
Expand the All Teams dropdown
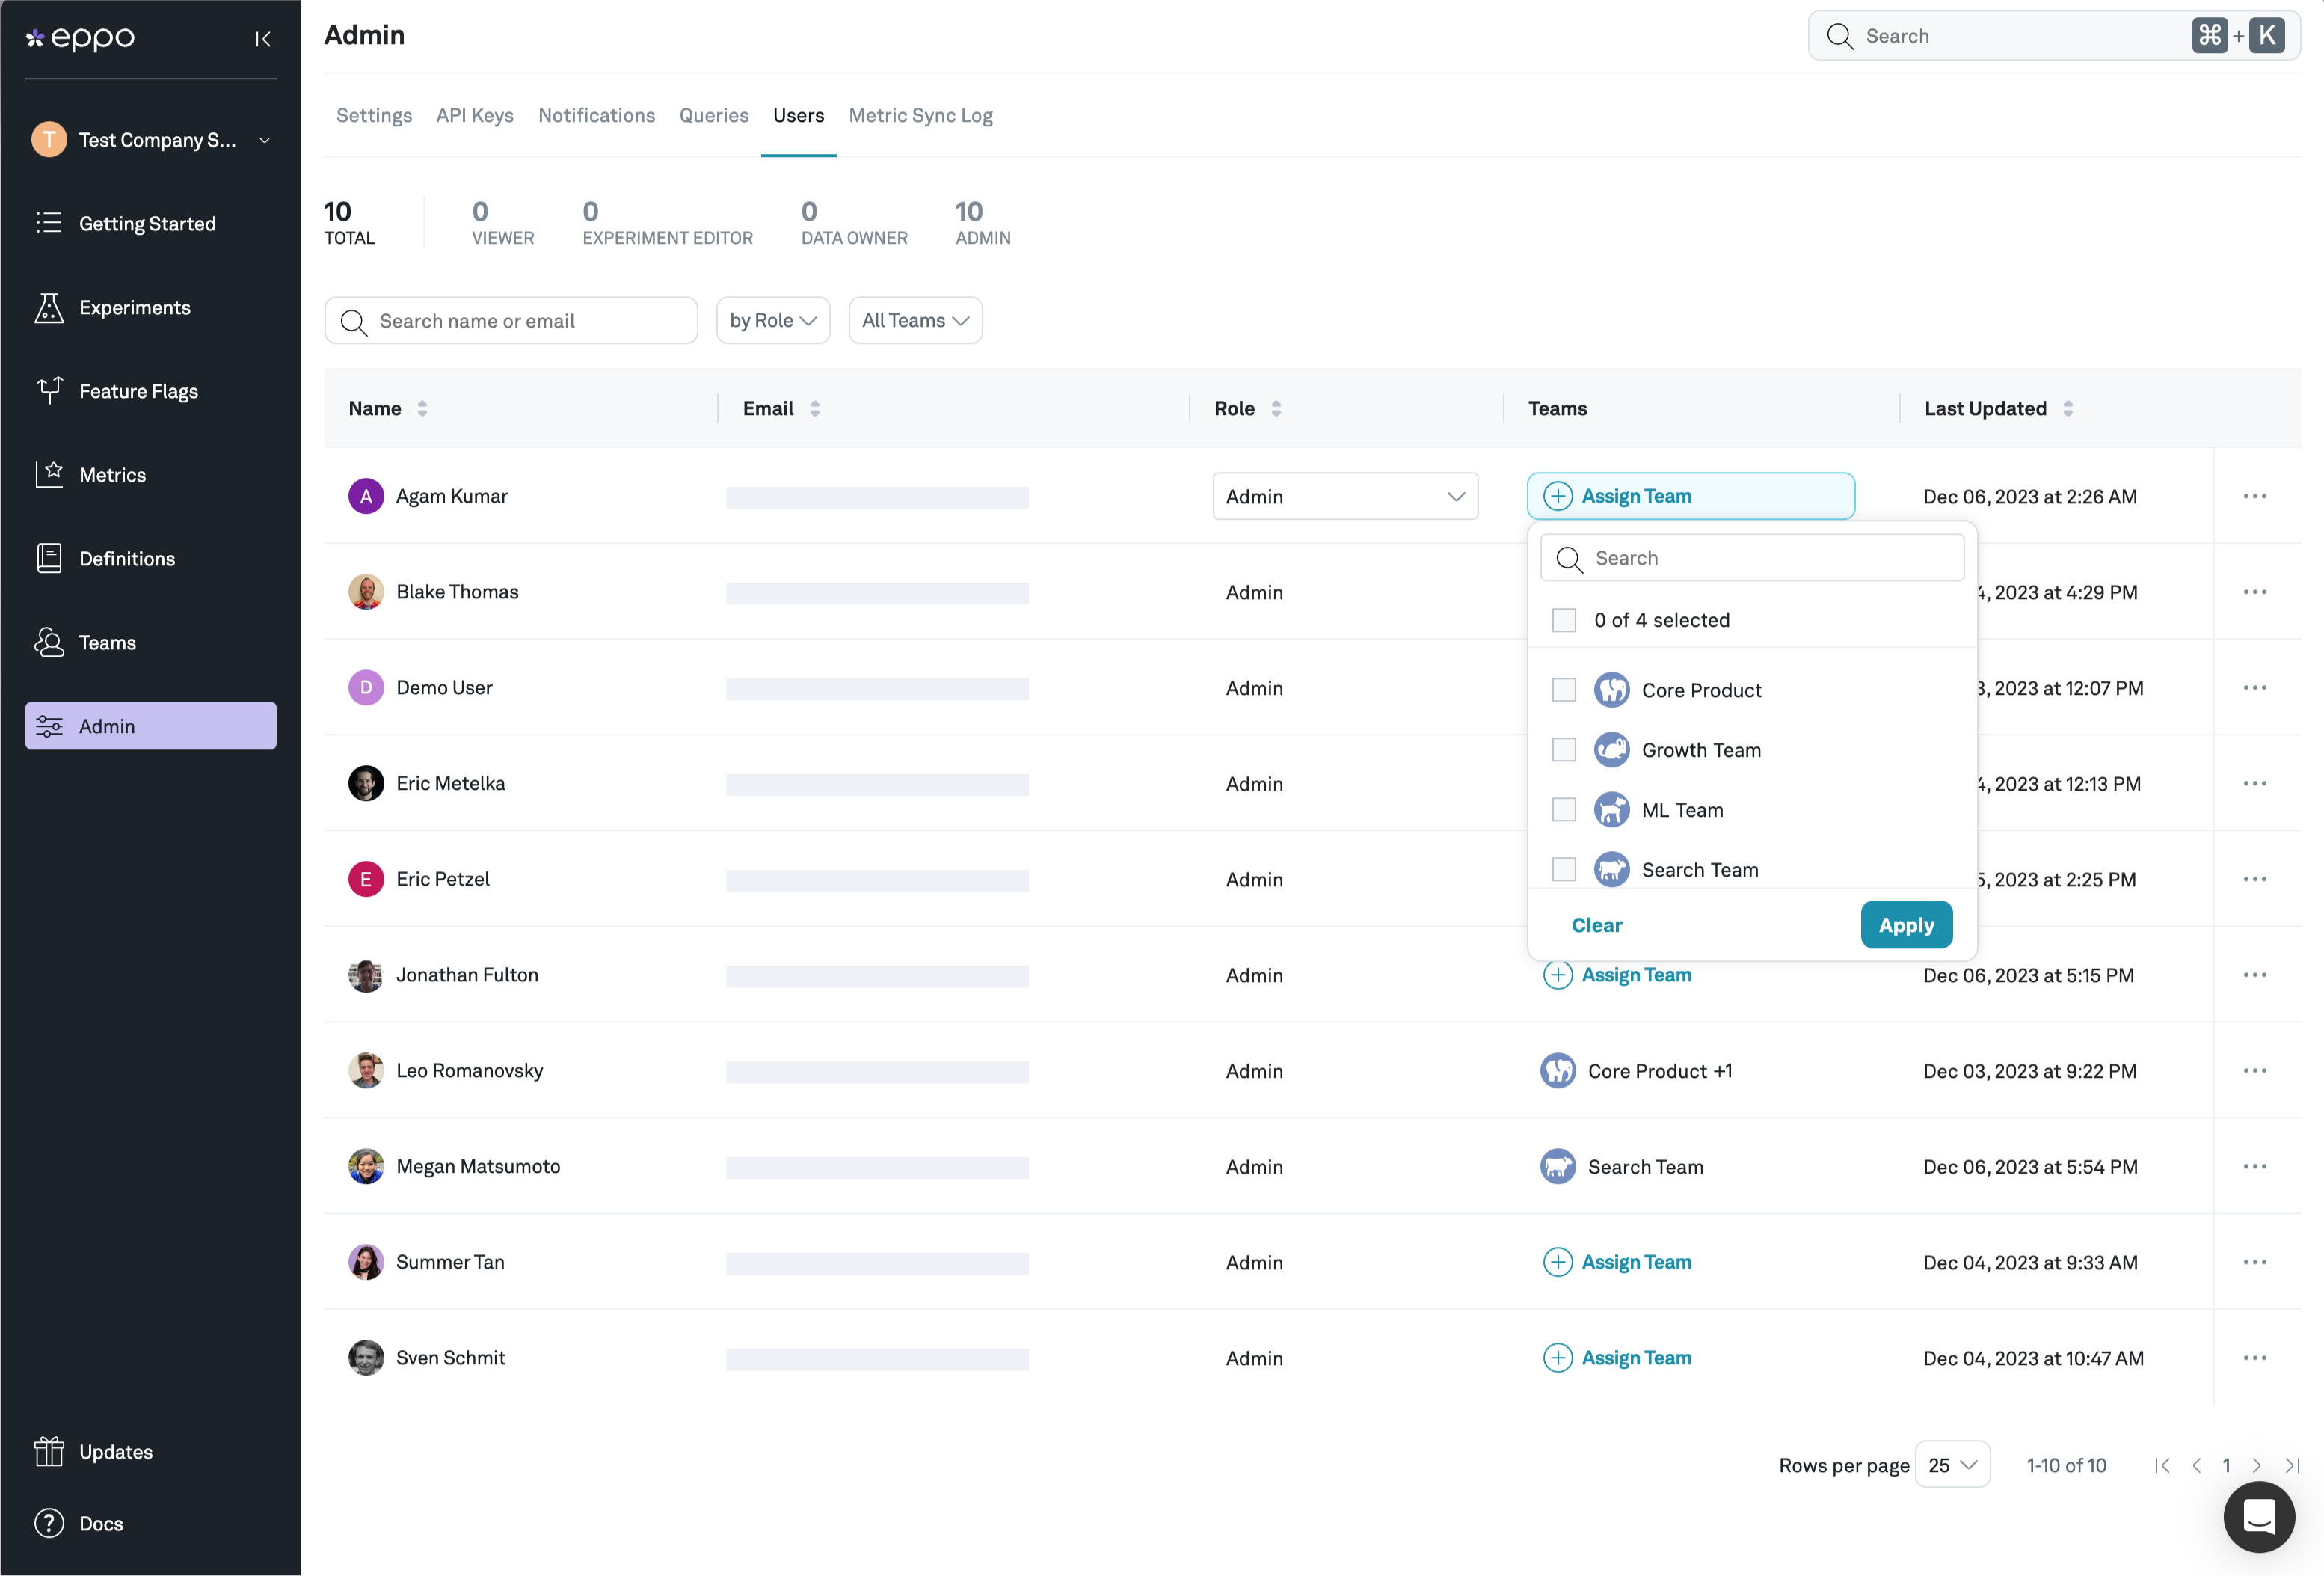pyautogui.click(x=914, y=320)
